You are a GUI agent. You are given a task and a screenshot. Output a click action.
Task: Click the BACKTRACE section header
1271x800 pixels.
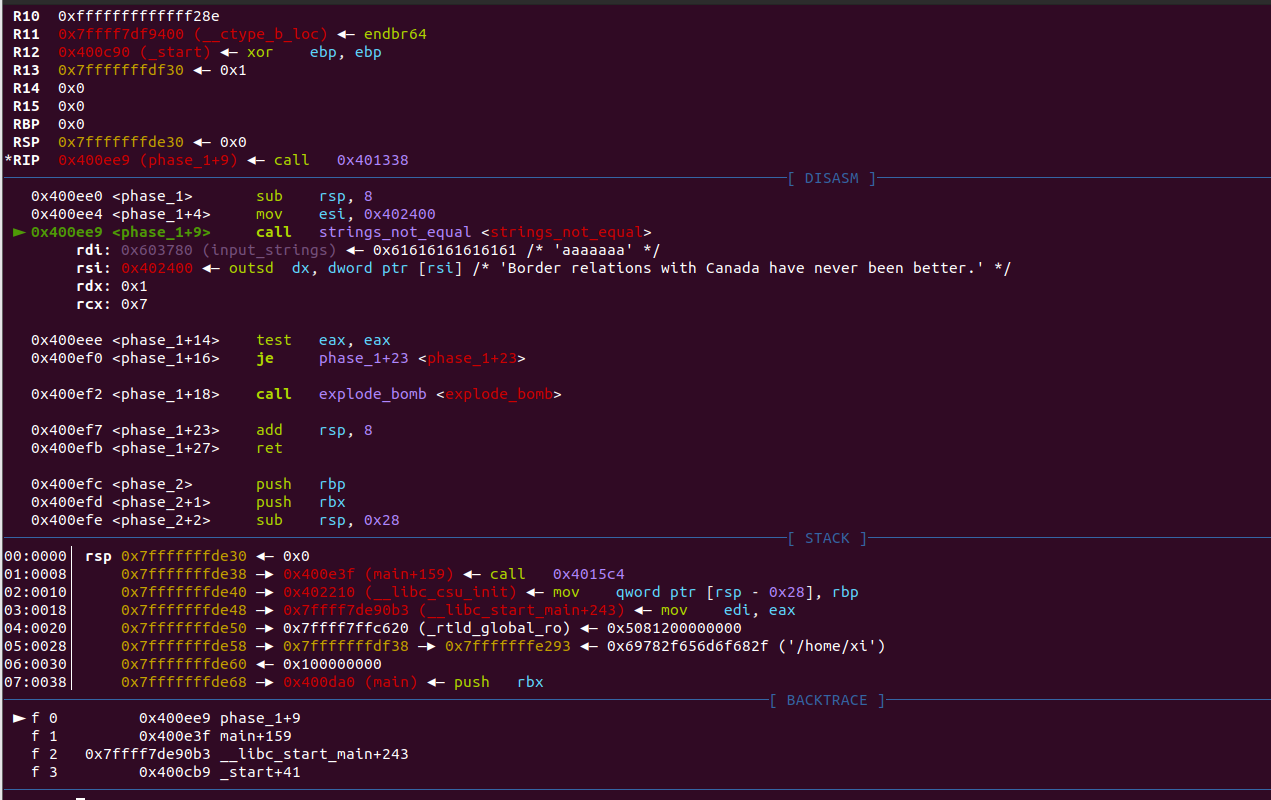(x=826, y=700)
